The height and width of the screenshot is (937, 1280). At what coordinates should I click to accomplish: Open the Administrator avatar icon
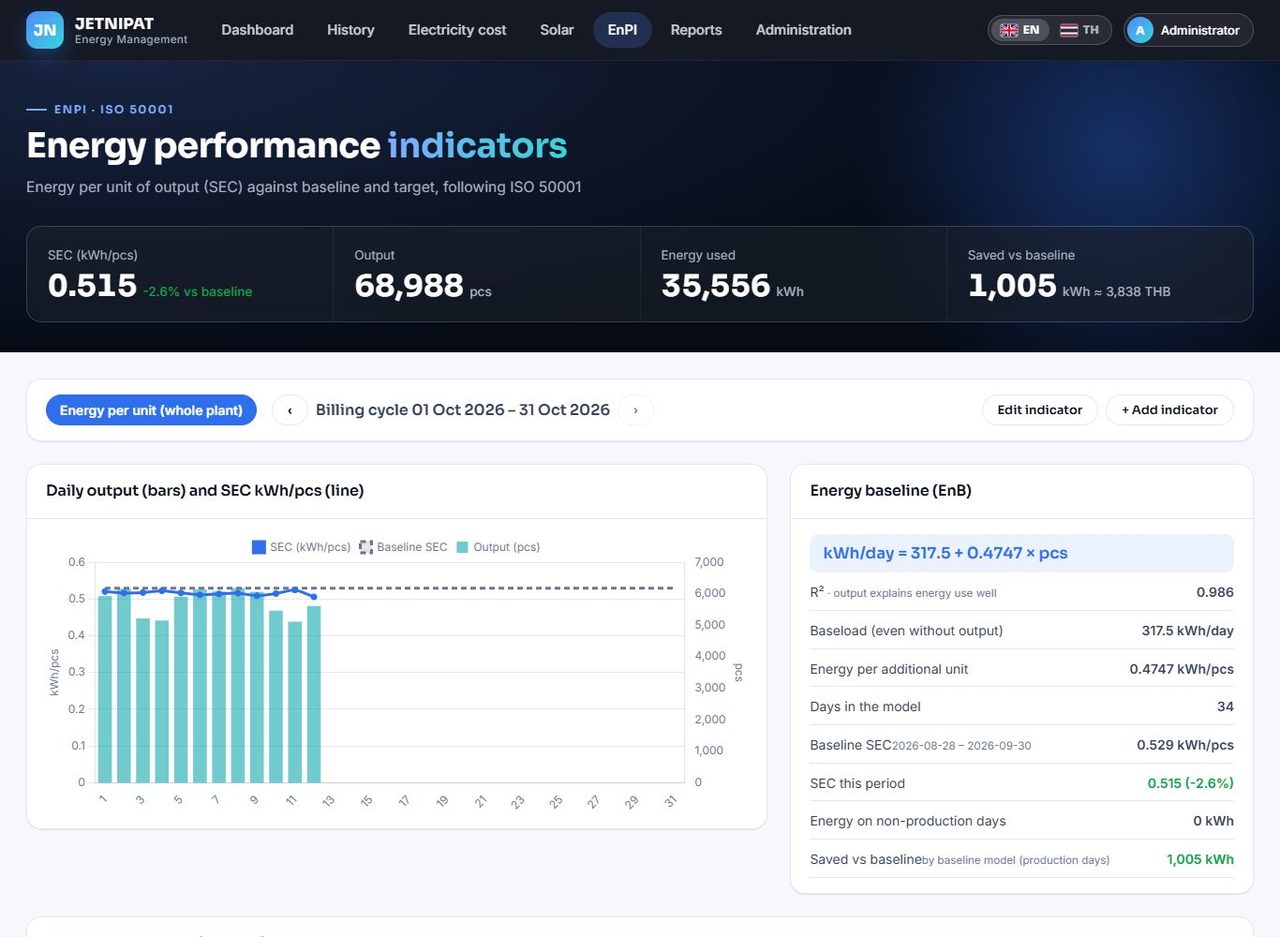(1140, 30)
